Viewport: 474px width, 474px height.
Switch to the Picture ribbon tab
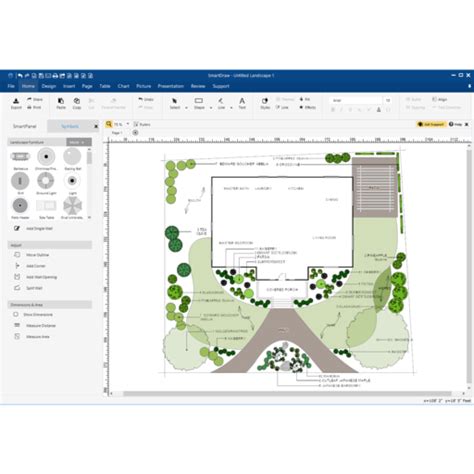[x=144, y=86]
